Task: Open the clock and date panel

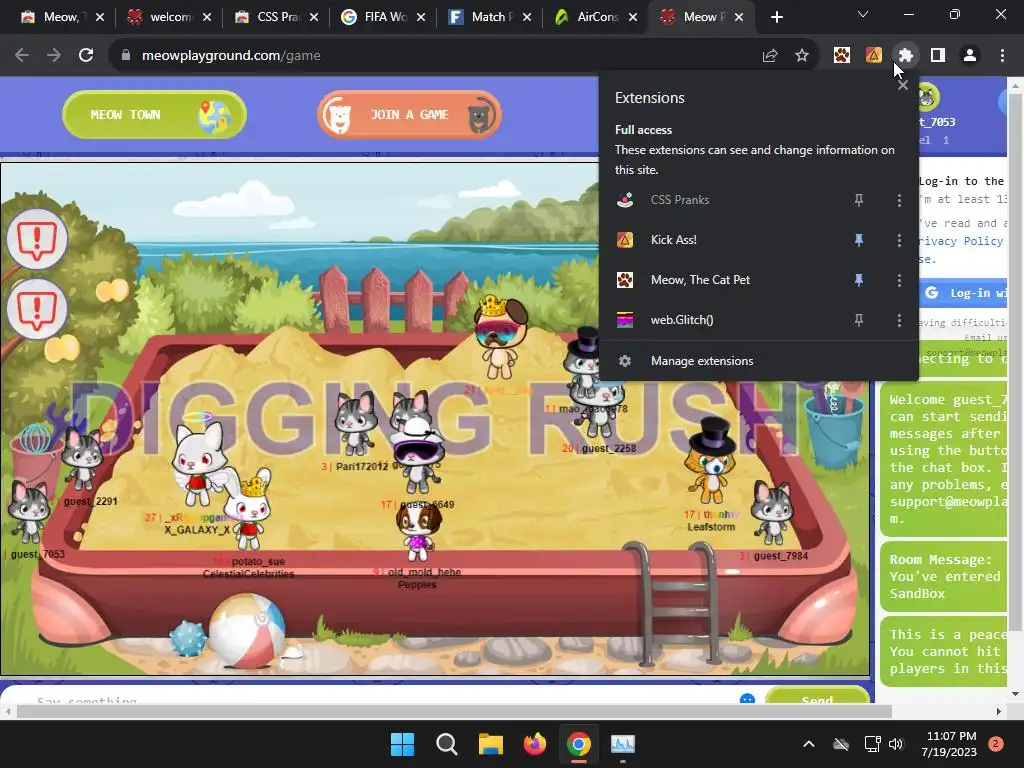Action: [951, 744]
